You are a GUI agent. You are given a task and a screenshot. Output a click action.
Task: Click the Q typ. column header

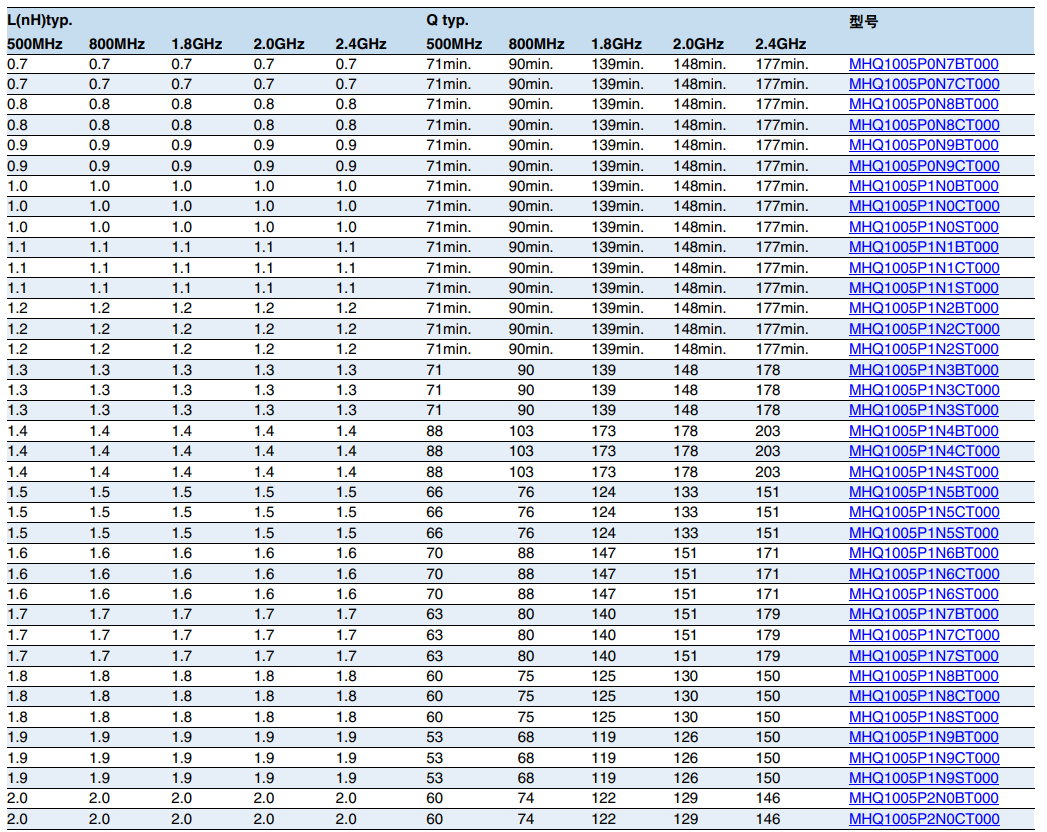tap(447, 20)
